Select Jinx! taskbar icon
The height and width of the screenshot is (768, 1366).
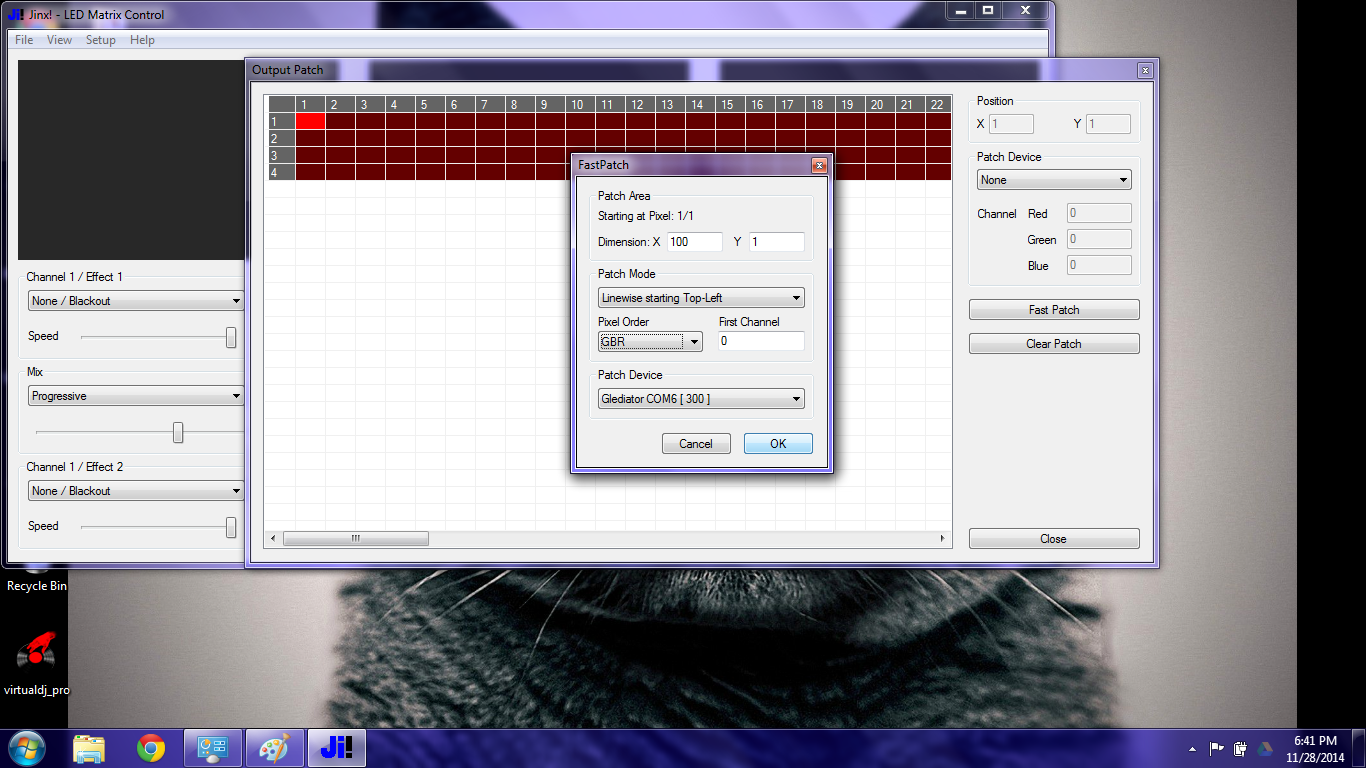pyautogui.click(x=335, y=748)
